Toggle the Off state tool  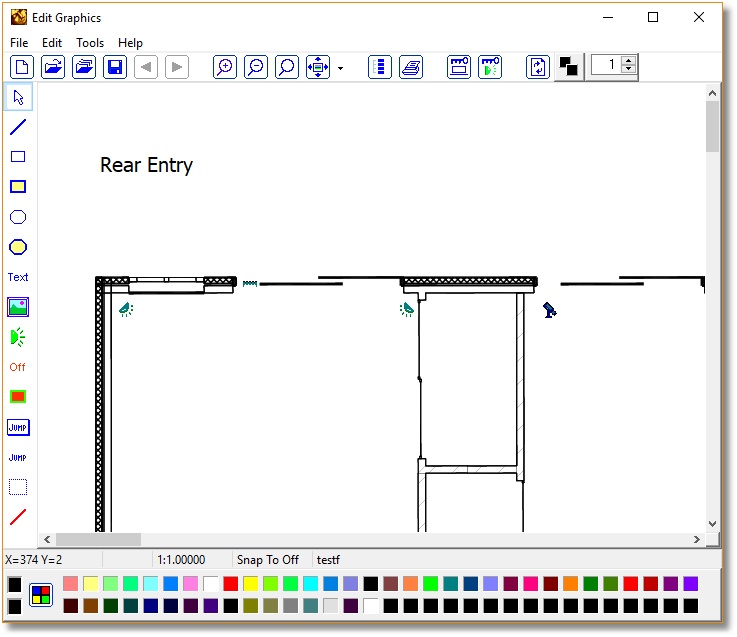pyautogui.click(x=18, y=367)
